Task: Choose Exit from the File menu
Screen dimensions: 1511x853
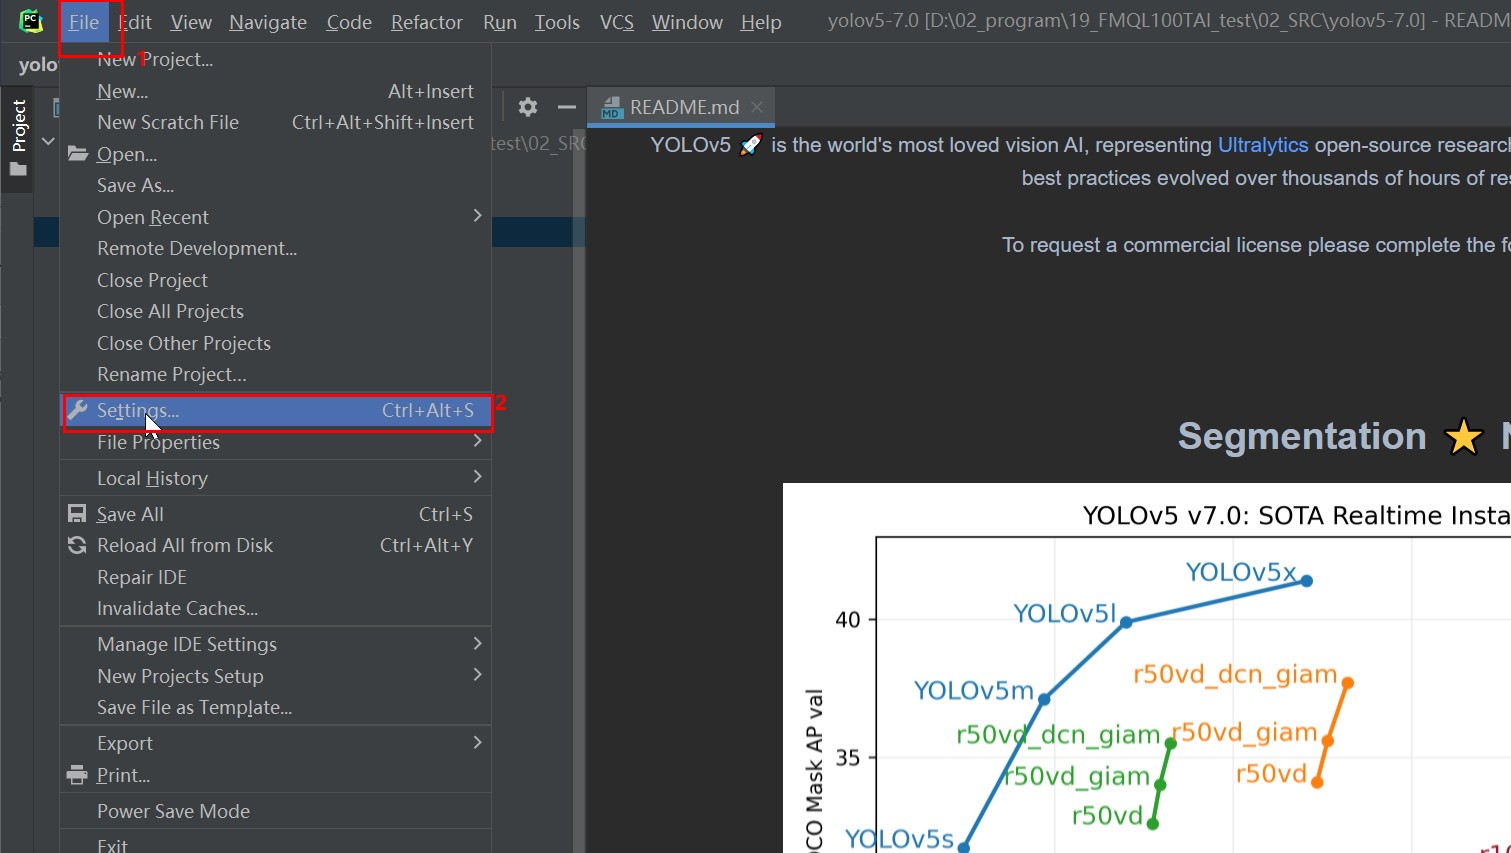Action: tap(275, 843)
